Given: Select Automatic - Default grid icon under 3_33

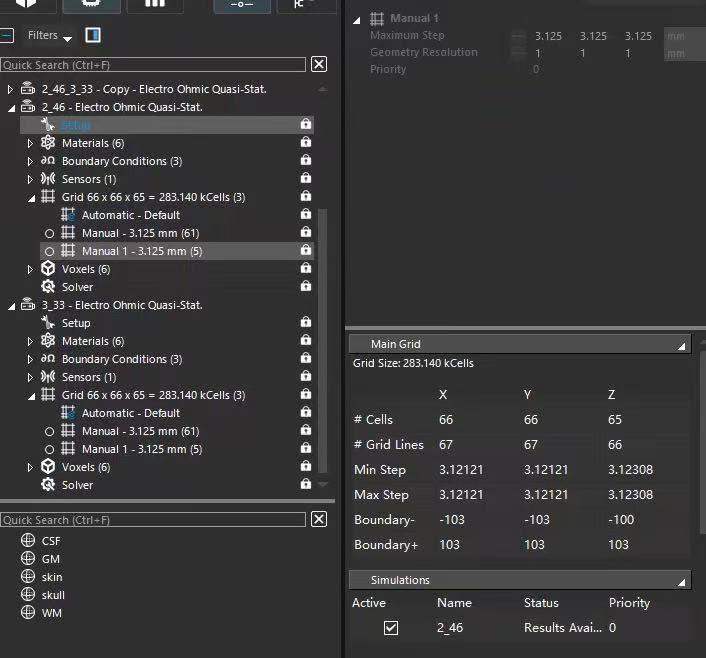Looking at the screenshot, I should point(68,412).
